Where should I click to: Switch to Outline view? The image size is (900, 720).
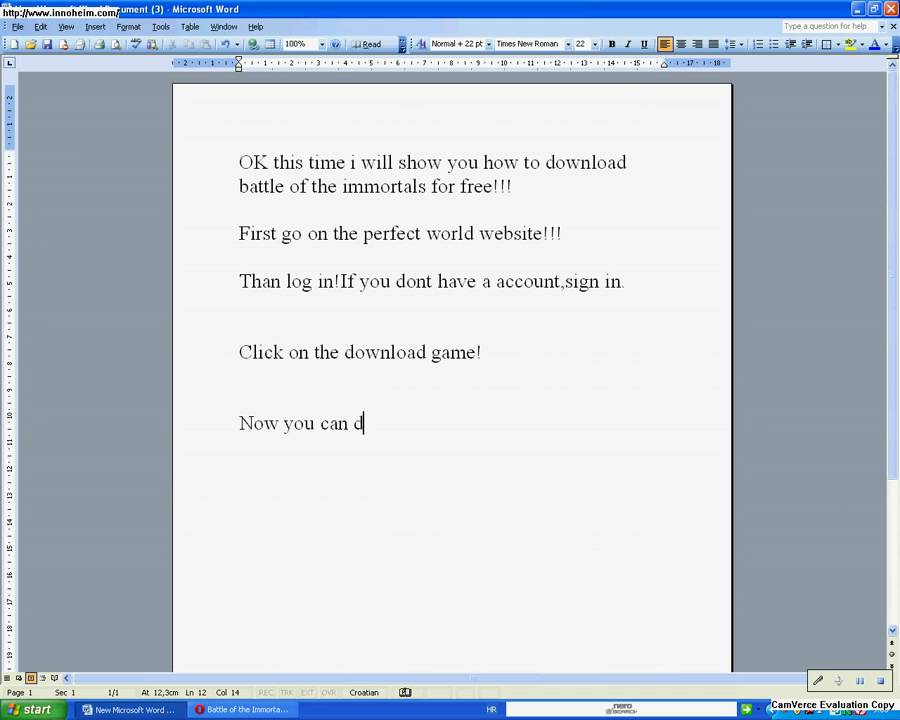pos(42,678)
